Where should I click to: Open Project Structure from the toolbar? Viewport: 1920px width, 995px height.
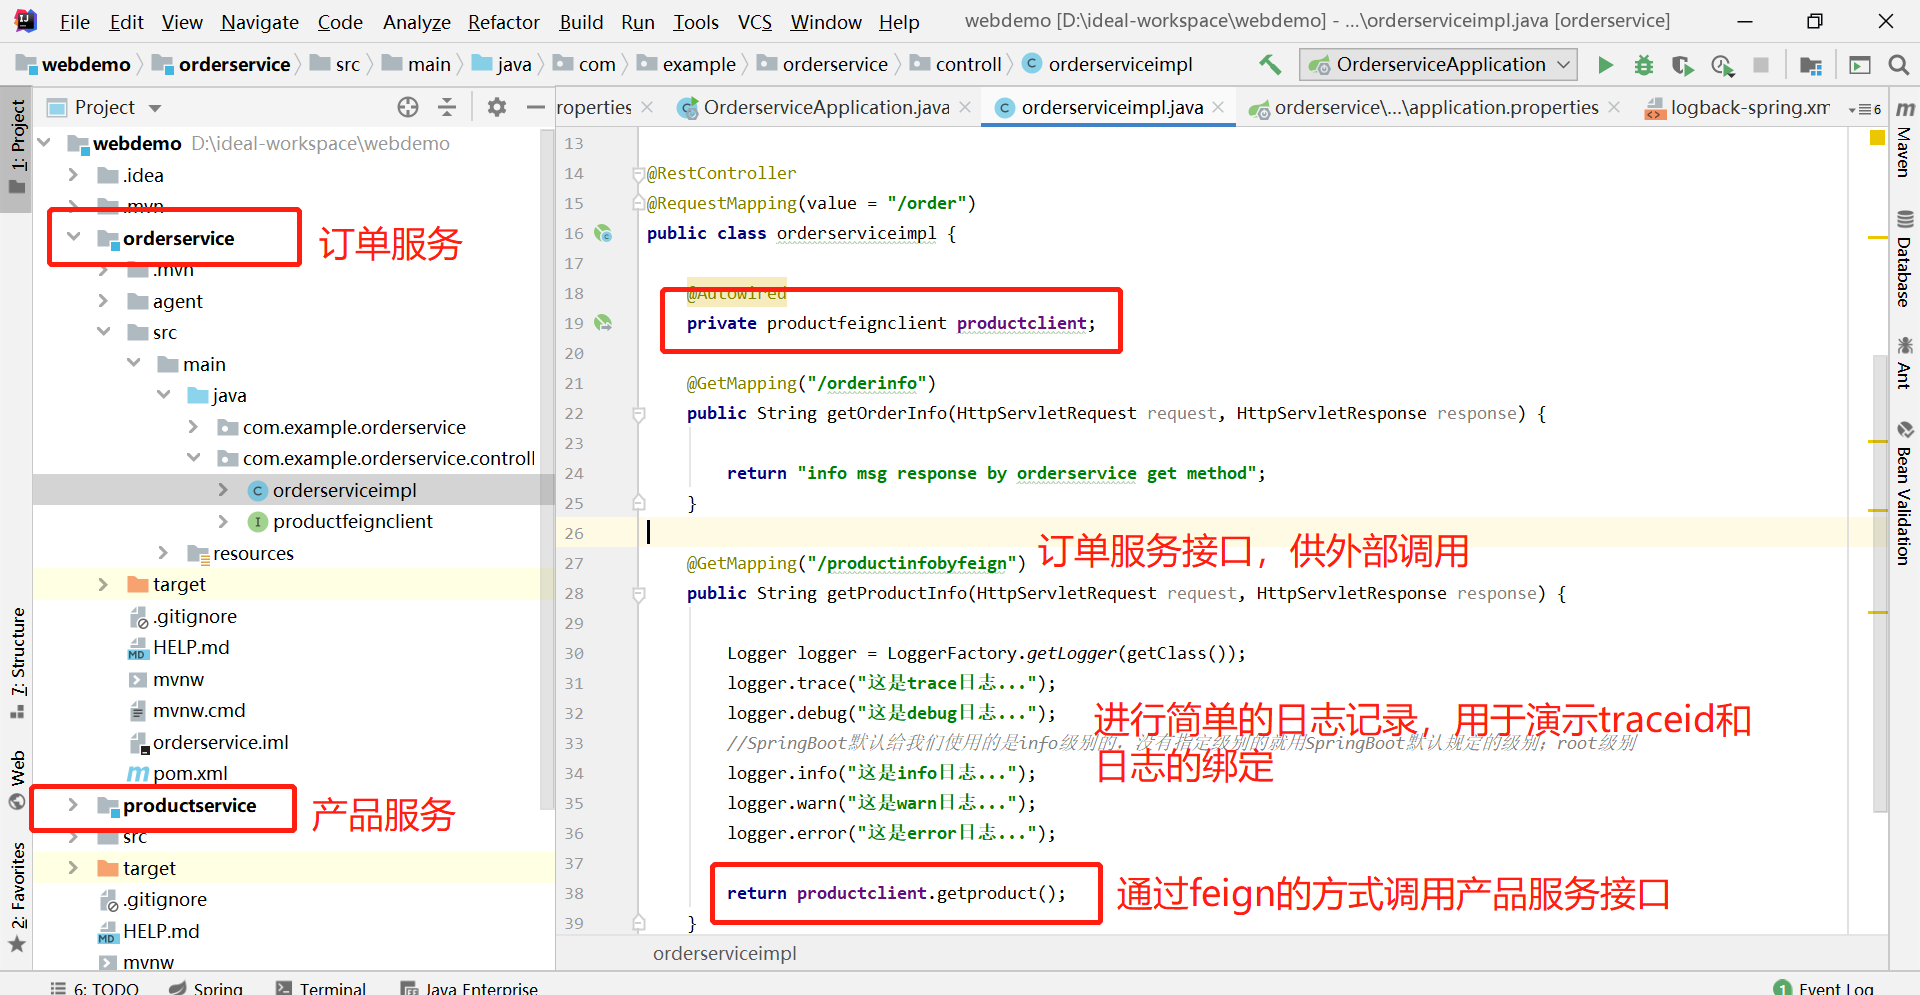[x=1810, y=65]
